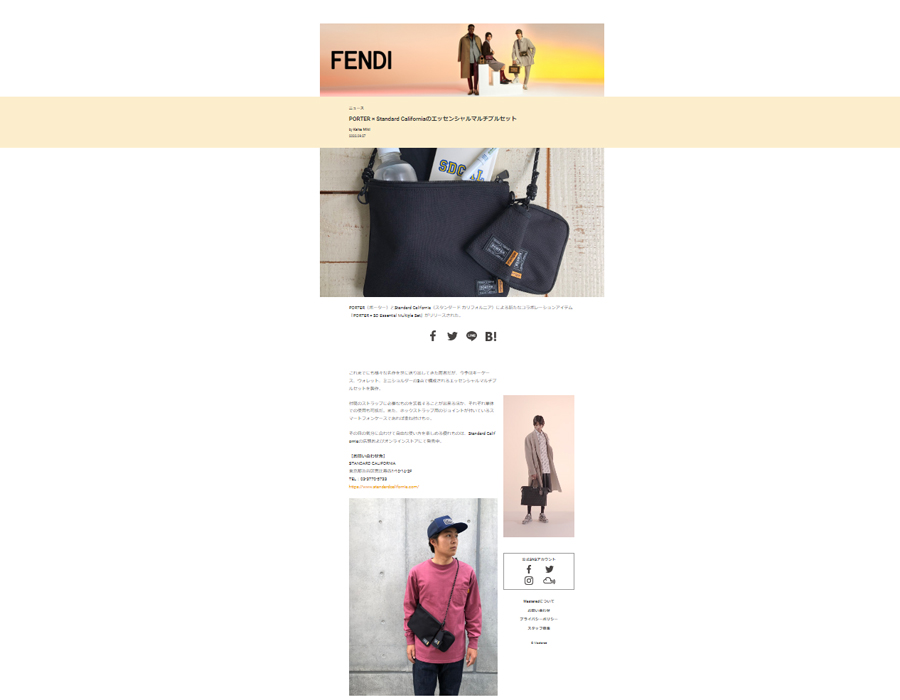900x700 pixels.
Task: Open the ニュース category link
Action: [x=356, y=108]
